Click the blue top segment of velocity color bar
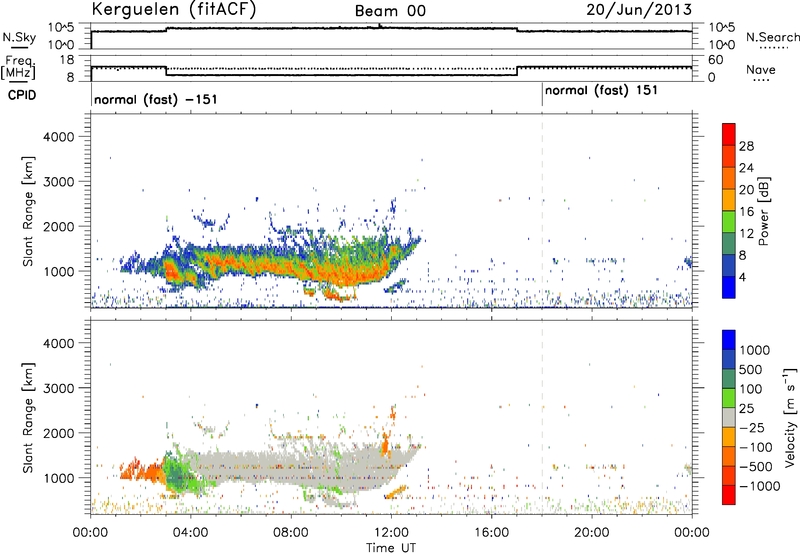Image resolution: width=800 pixels, height=554 pixels. tap(729, 340)
